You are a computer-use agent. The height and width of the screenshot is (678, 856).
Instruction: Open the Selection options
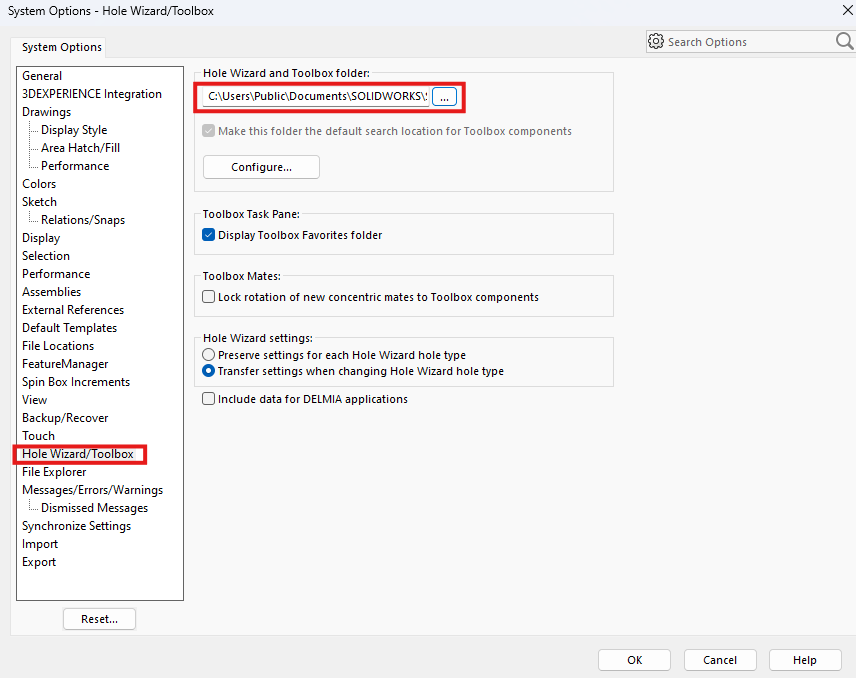click(x=46, y=256)
